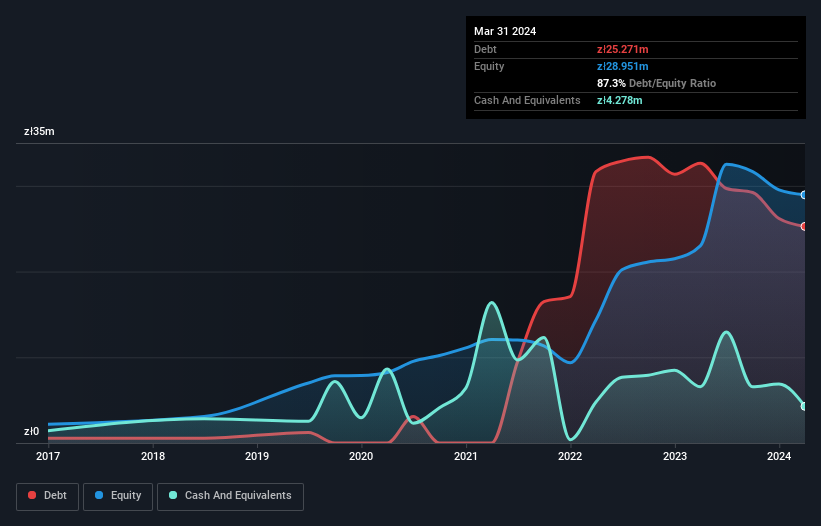Toggle the Debt legend button

pyautogui.click(x=48, y=496)
